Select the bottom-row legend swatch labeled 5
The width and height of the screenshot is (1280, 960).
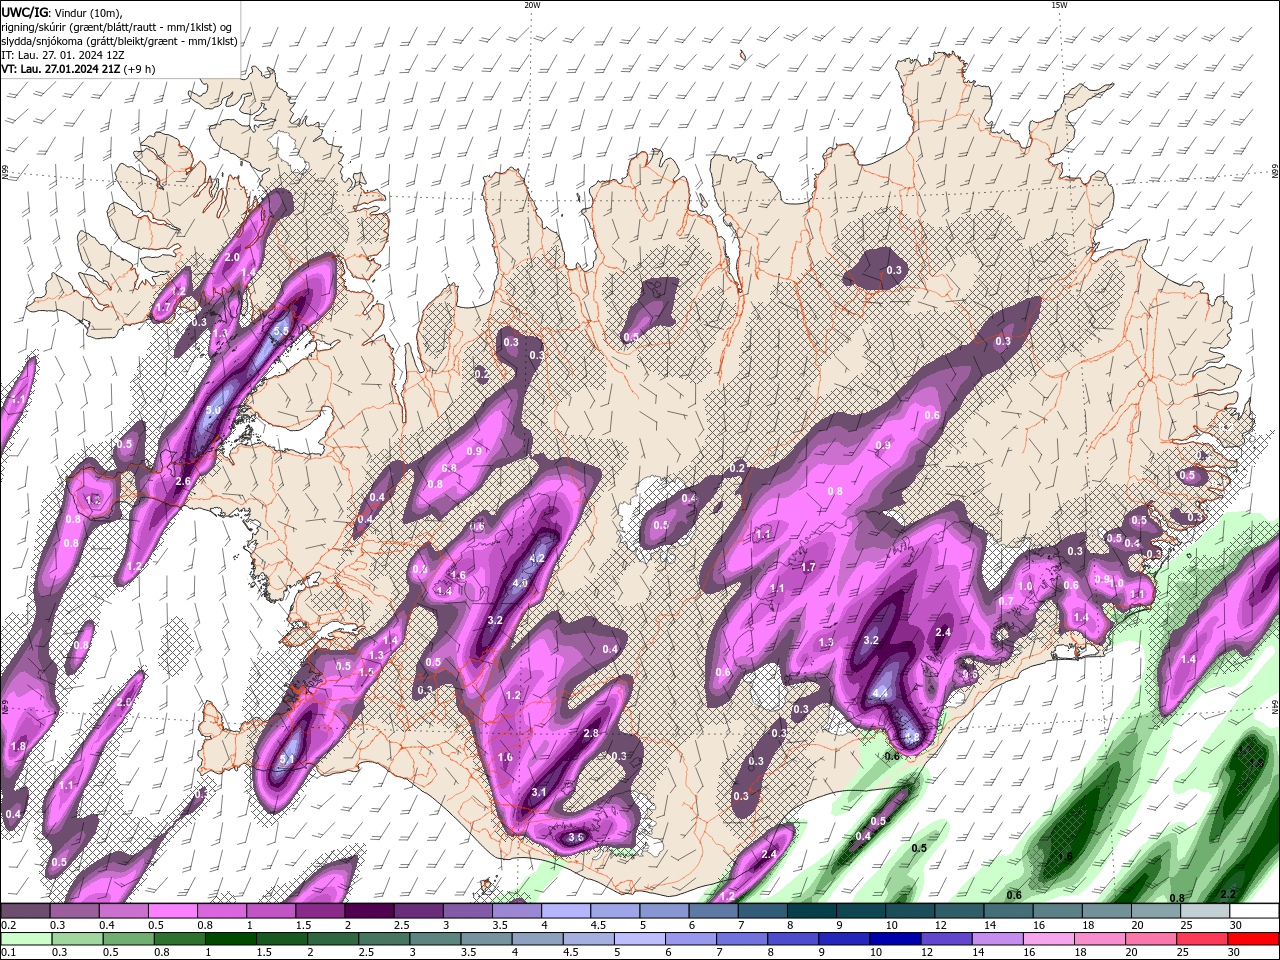639,938
